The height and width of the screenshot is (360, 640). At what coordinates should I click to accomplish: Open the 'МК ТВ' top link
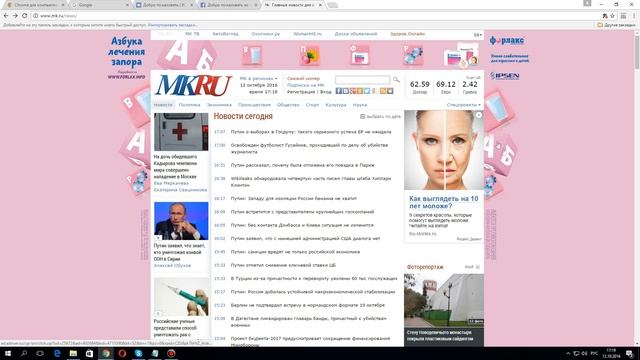click(192, 34)
